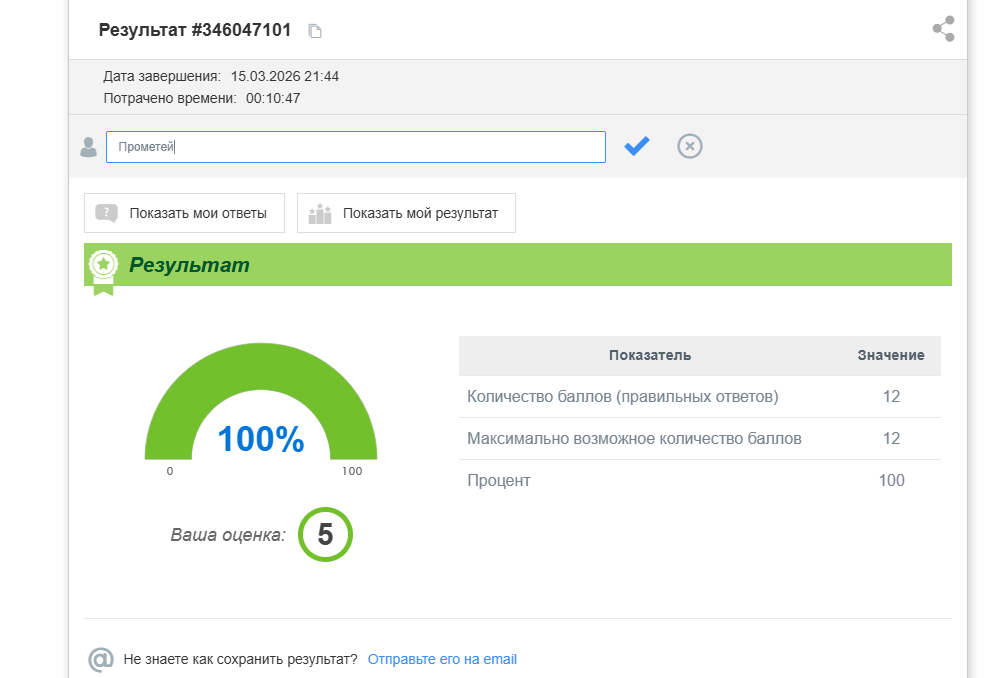Image resolution: width=990 pixels, height=678 pixels.
Task: Click the user avatar icon
Action: tap(88, 147)
